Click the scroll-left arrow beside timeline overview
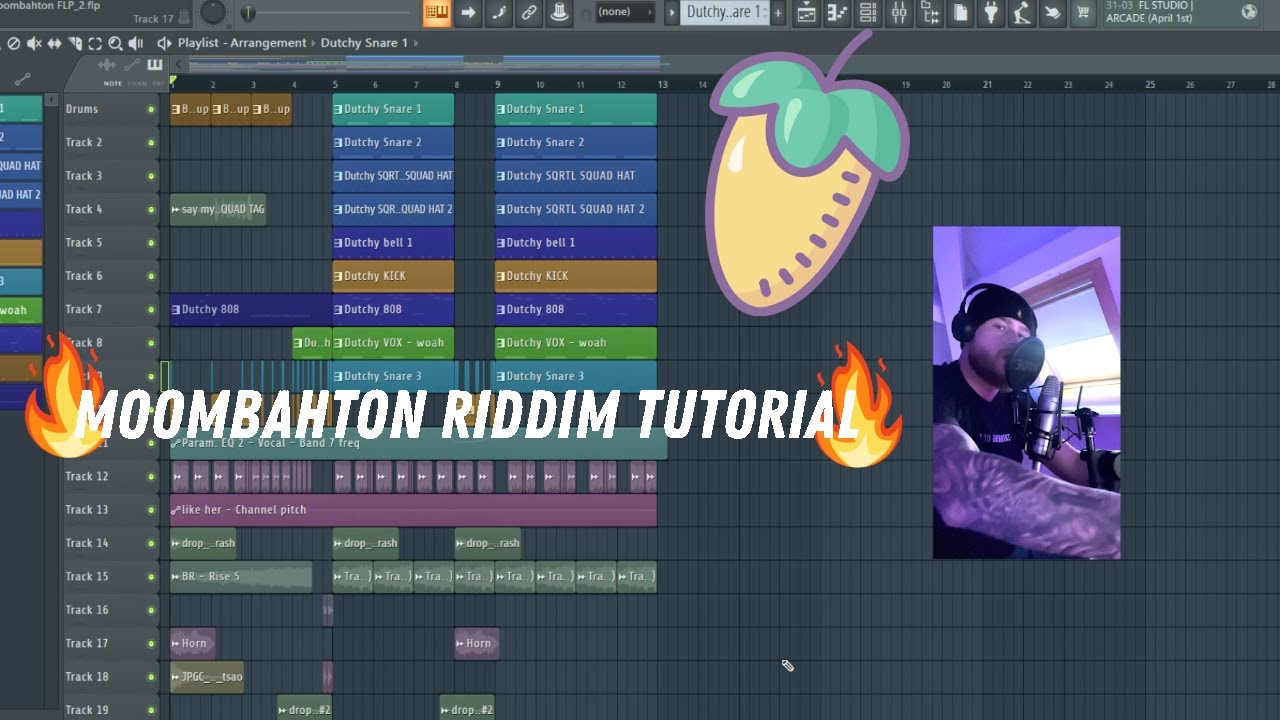The image size is (1280, 720). 179,65
